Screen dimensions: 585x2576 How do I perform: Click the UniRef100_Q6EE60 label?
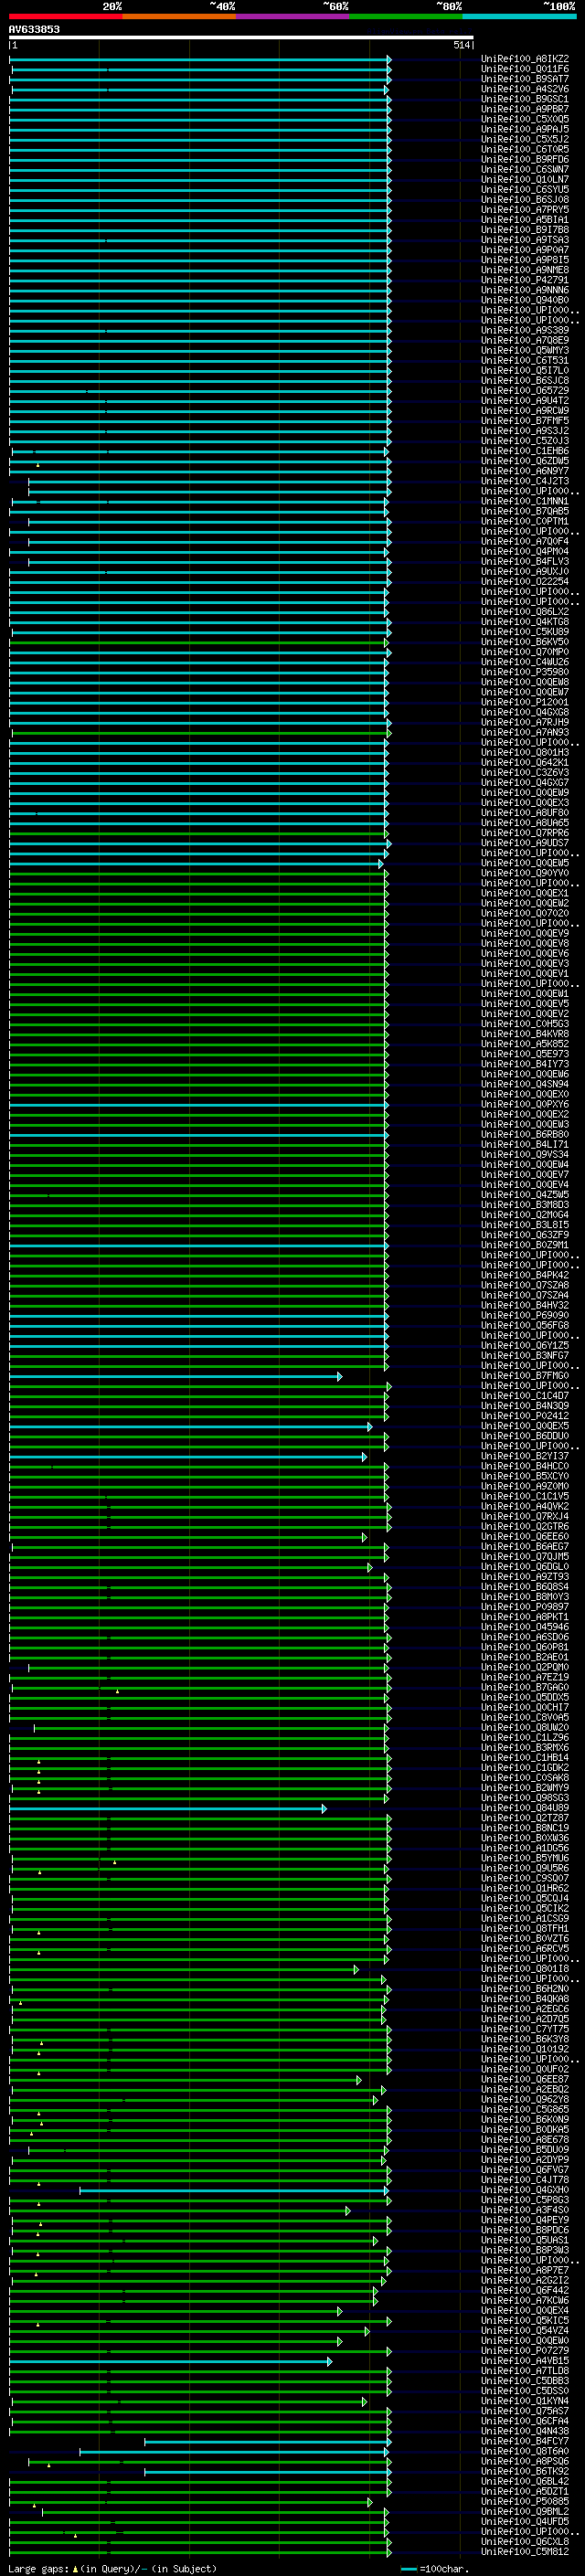(x=525, y=1538)
